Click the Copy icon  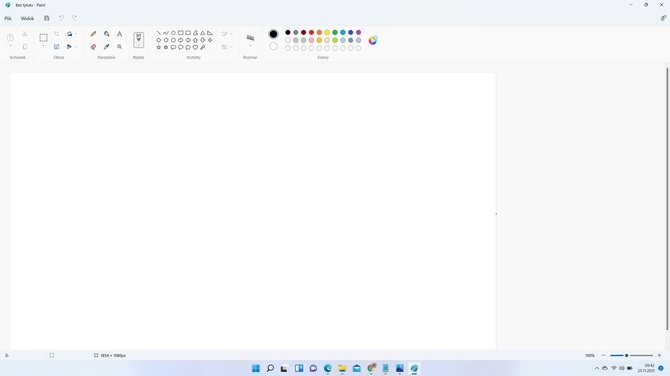(x=25, y=47)
